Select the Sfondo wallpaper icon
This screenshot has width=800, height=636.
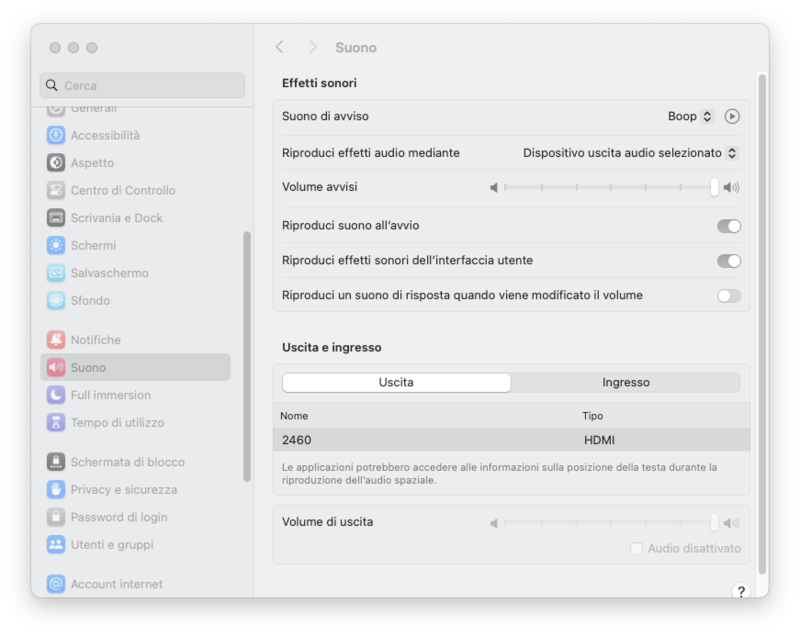point(56,300)
